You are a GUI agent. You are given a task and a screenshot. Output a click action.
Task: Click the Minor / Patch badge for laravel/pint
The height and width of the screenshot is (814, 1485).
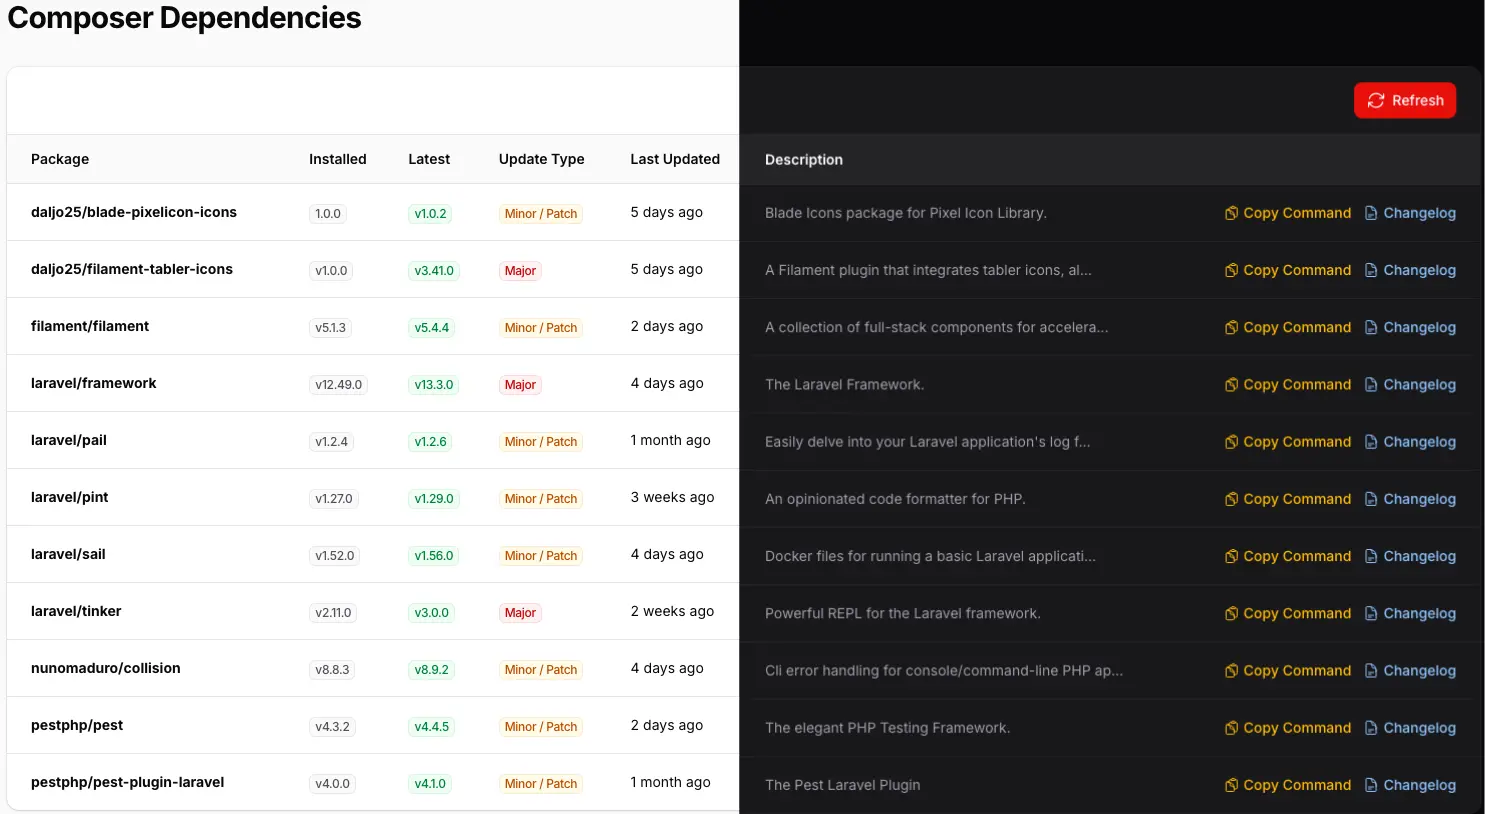(540, 498)
